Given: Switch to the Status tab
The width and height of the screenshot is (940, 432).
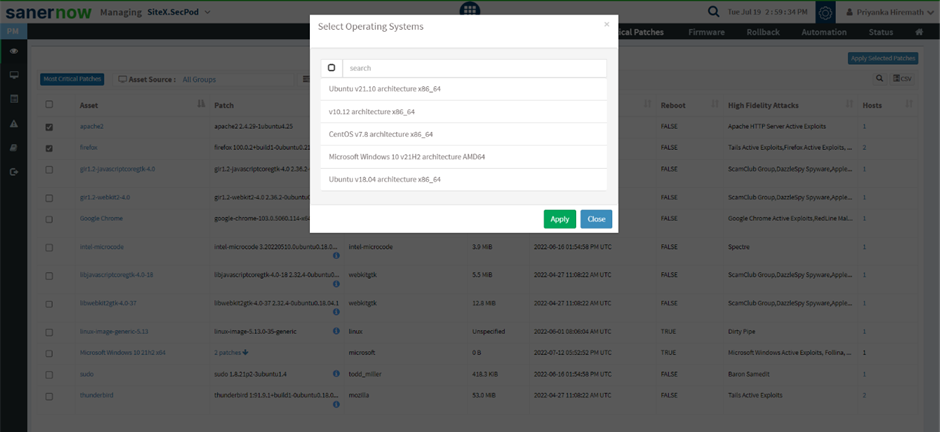Looking at the screenshot, I should [x=881, y=32].
